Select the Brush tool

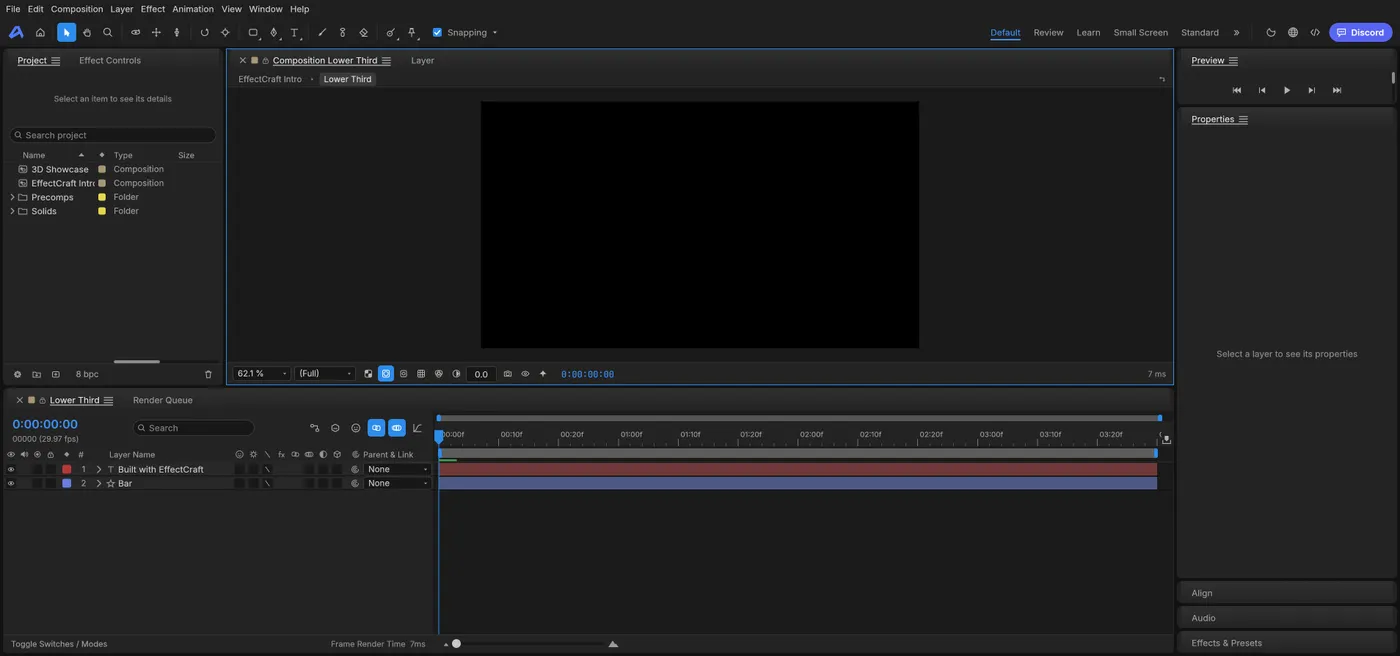[322, 32]
